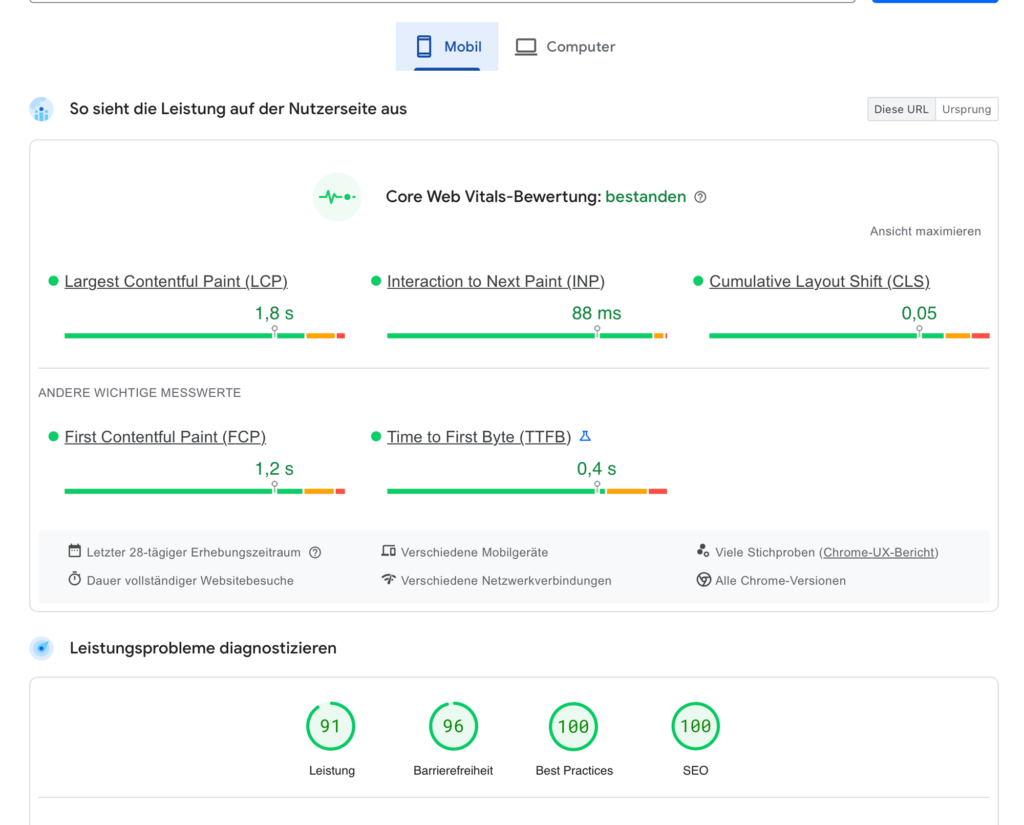Open Largest Contentful Paint (LCP) link
The image size is (1024, 825).
coord(176,282)
